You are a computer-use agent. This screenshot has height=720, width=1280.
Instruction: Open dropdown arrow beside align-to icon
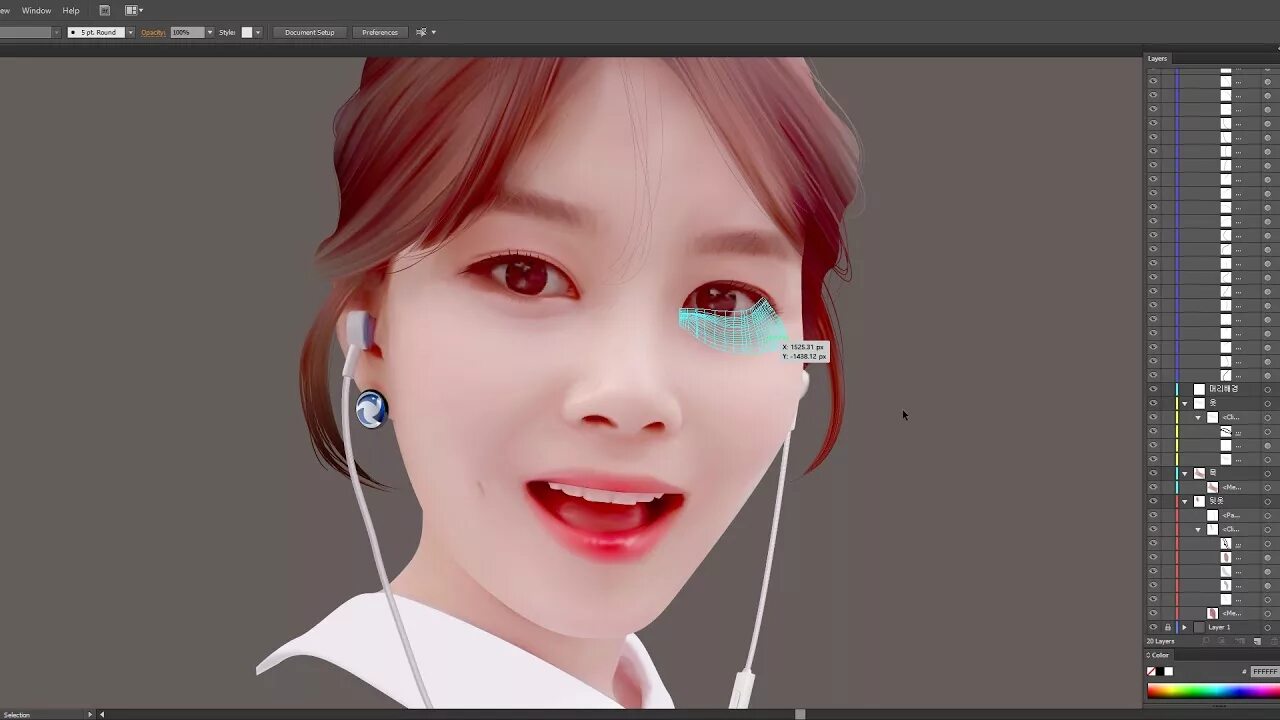(433, 32)
